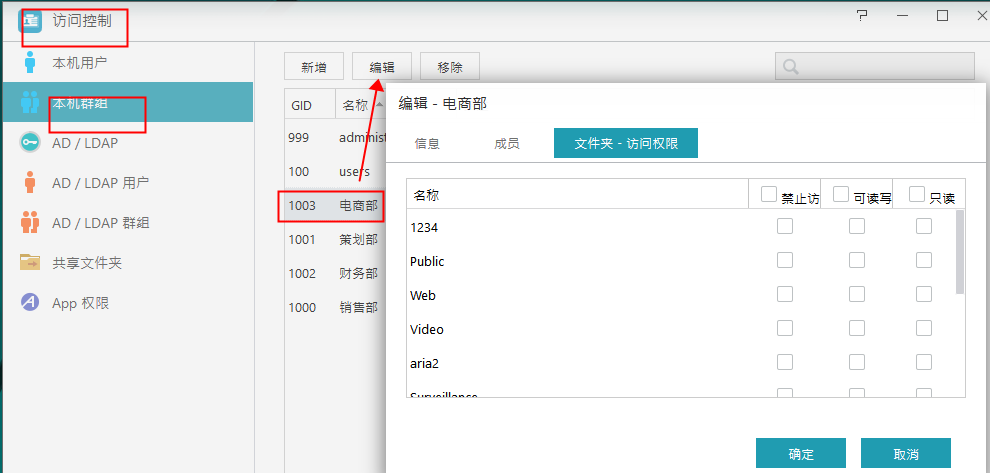Check 禁止访问 box for 1234 folder
990x473 pixels.
pos(785,227)
